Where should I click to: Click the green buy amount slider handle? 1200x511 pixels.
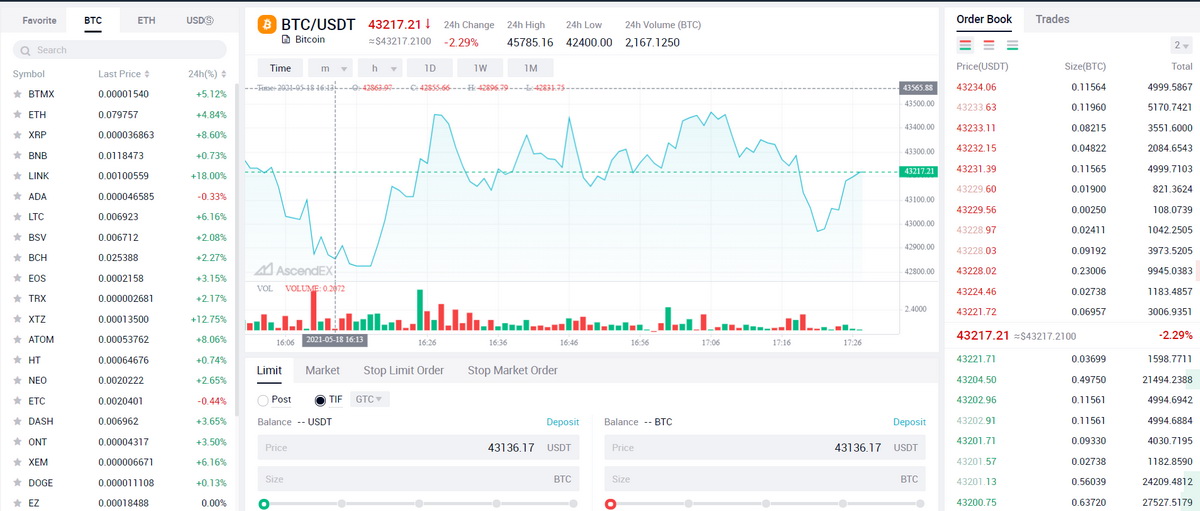[x=264, y=504]
